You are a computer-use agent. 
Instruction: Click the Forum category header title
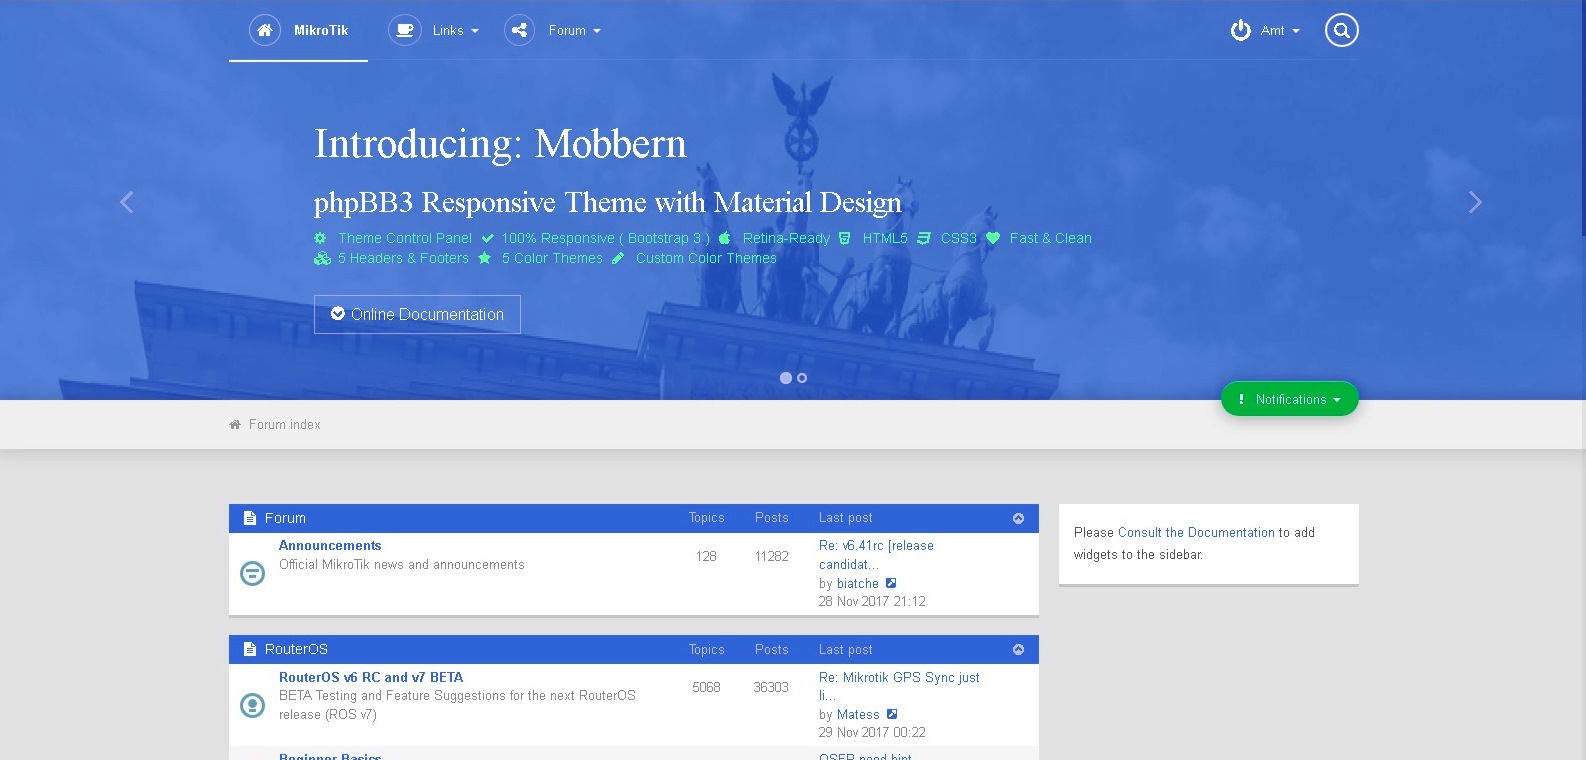pos(285,518)
